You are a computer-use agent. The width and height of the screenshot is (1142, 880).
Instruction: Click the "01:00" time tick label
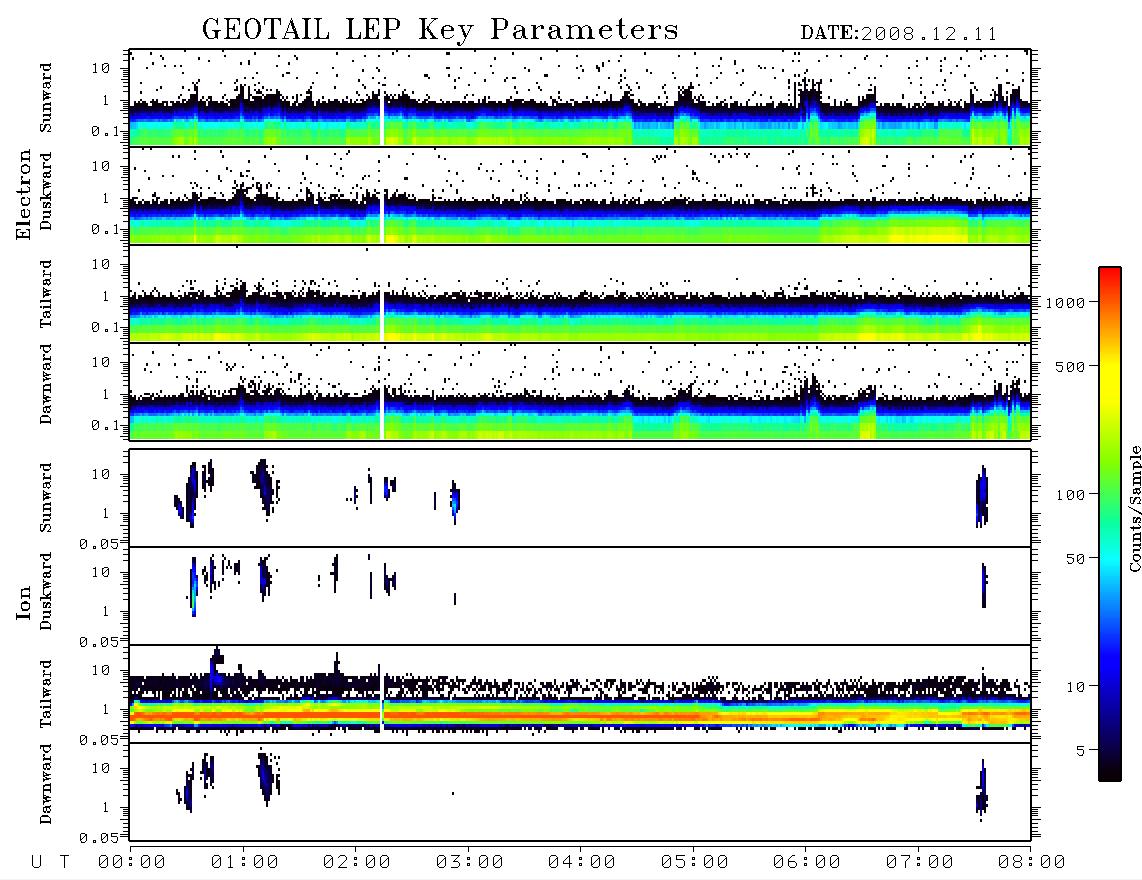(245, 862)
